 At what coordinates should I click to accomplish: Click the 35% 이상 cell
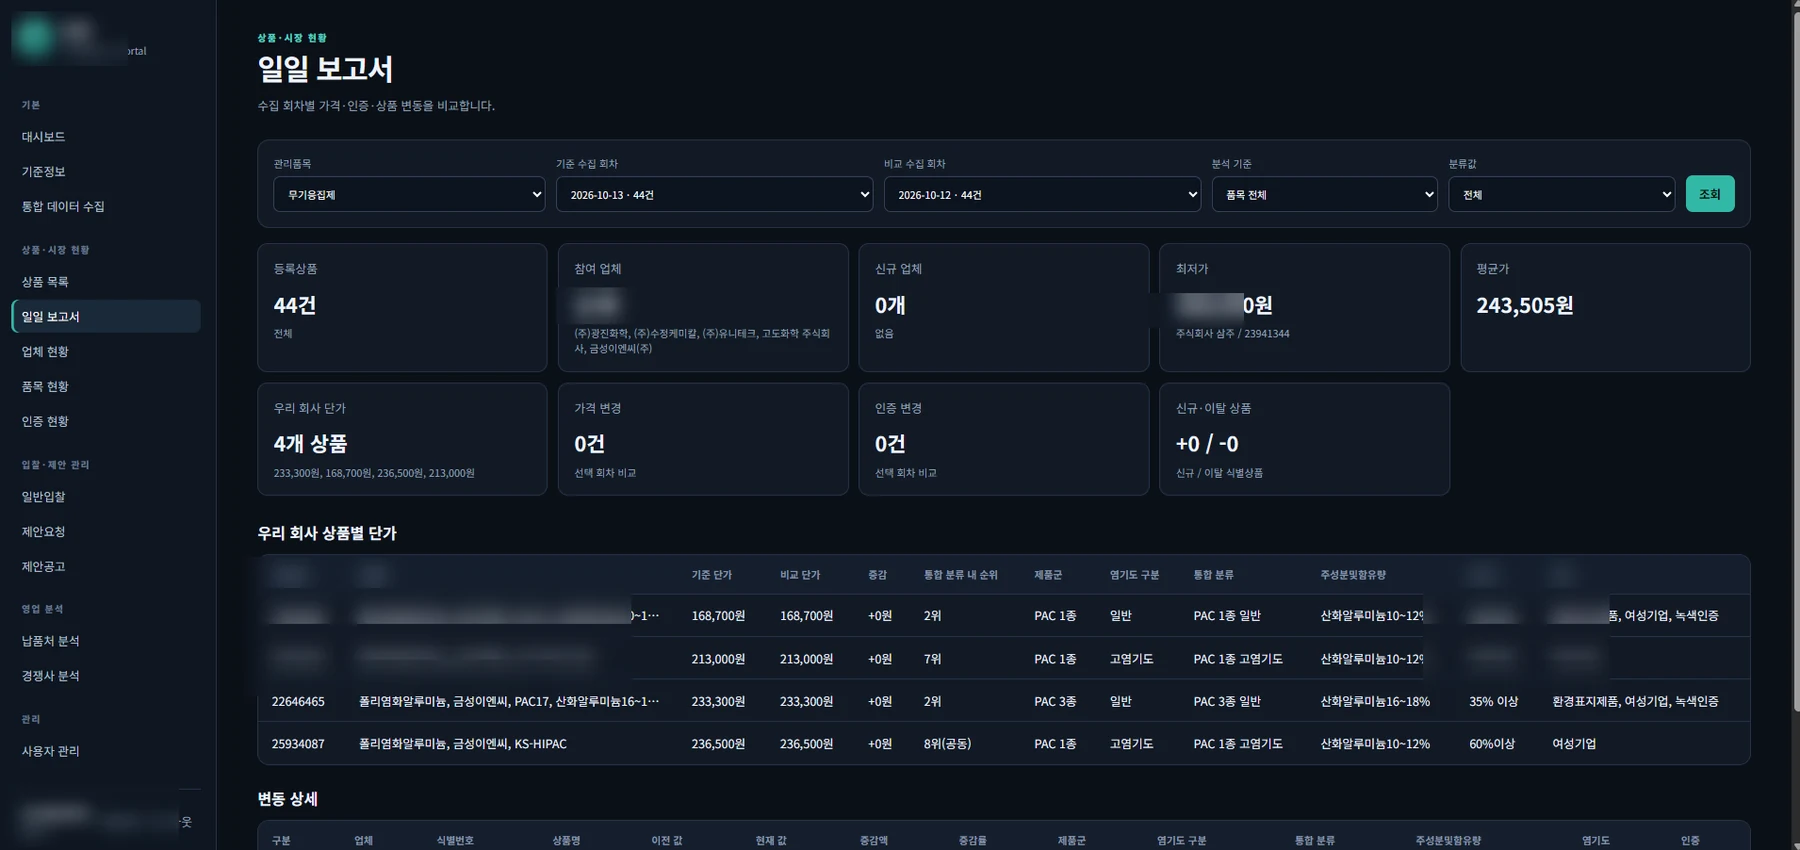click(1493, 702)
